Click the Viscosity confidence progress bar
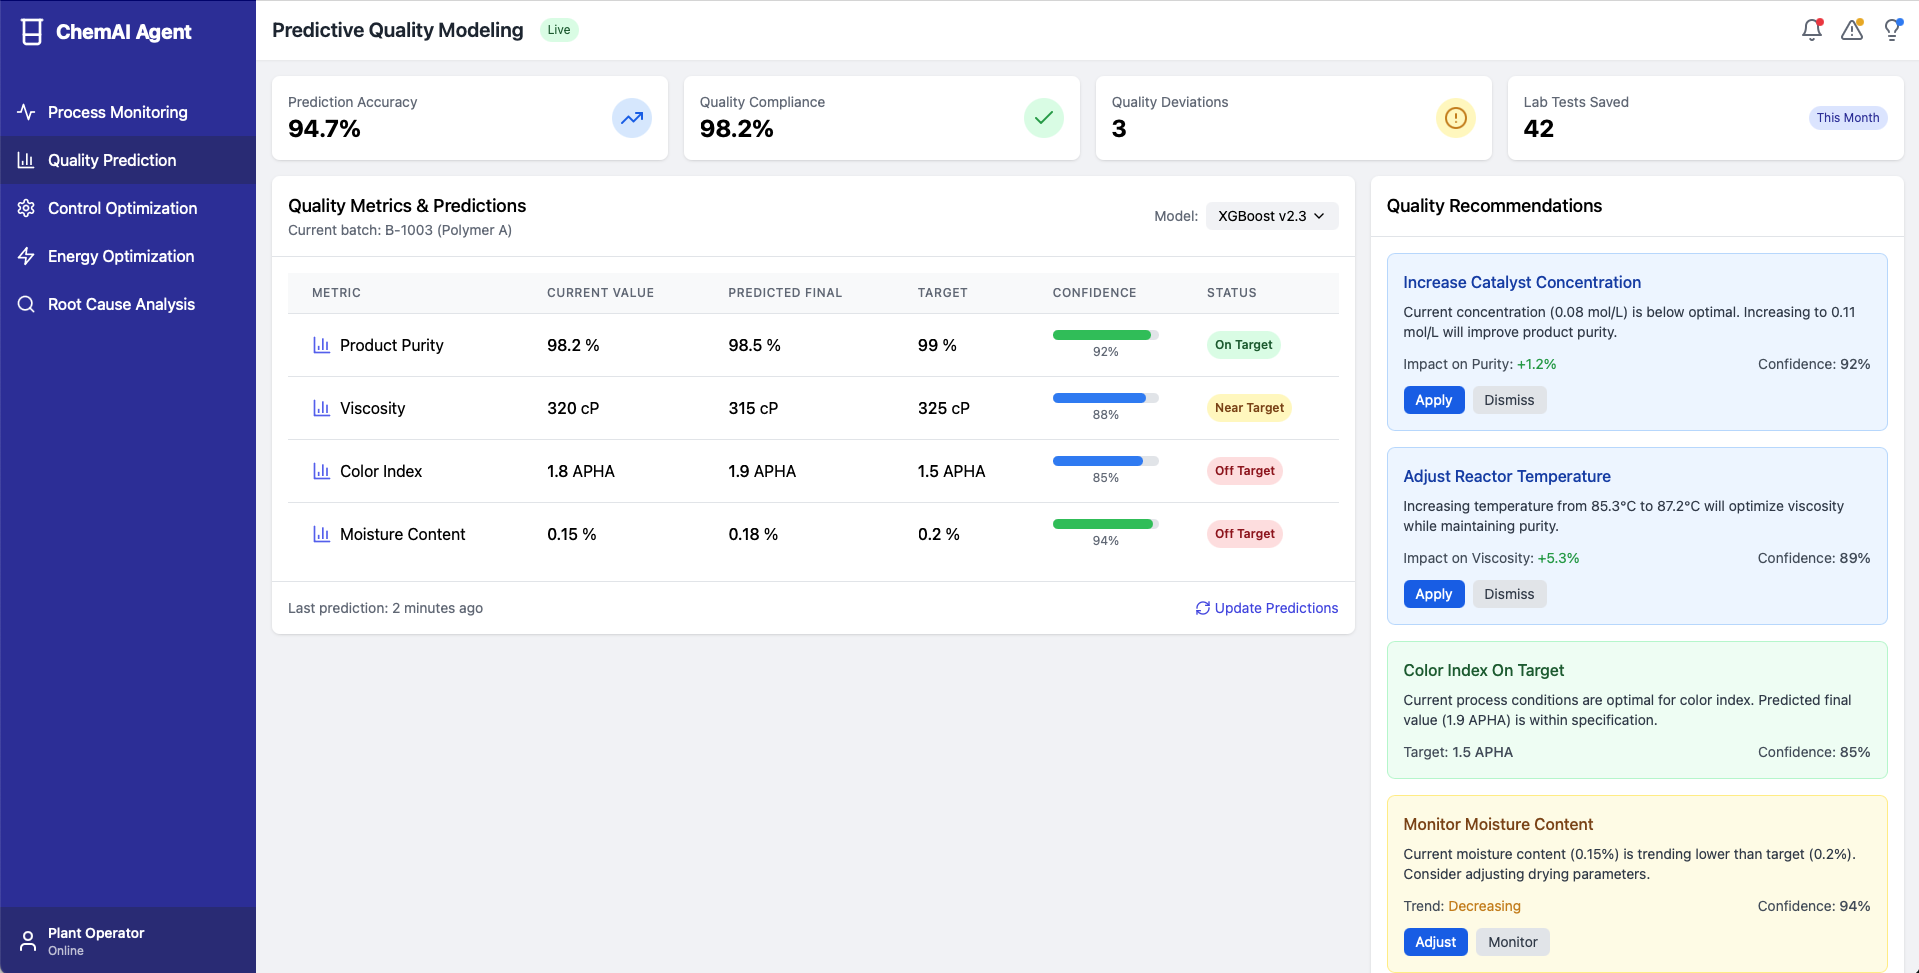Image resolution: width=1919 pixels, height=973 pixels. coord(1105,398)
